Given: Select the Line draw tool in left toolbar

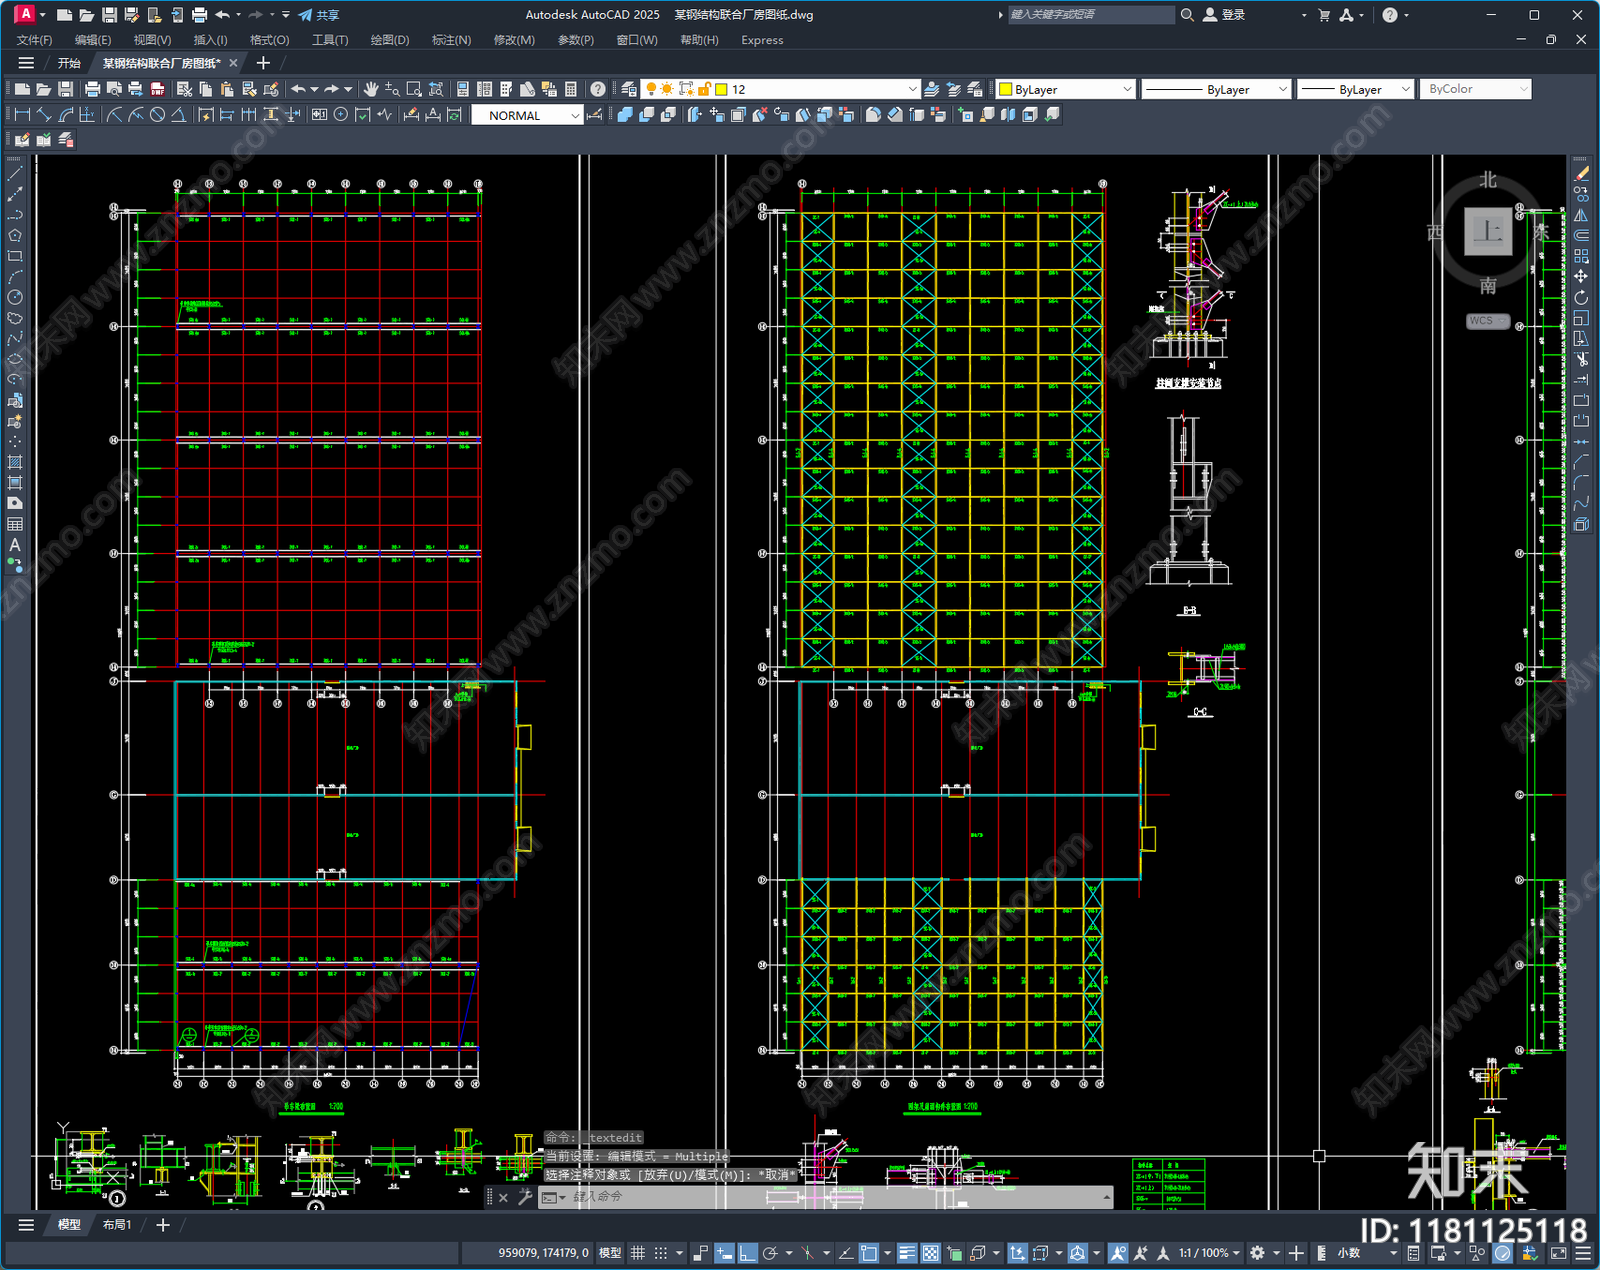Looking at the screenshot, I should pos(15,174).
